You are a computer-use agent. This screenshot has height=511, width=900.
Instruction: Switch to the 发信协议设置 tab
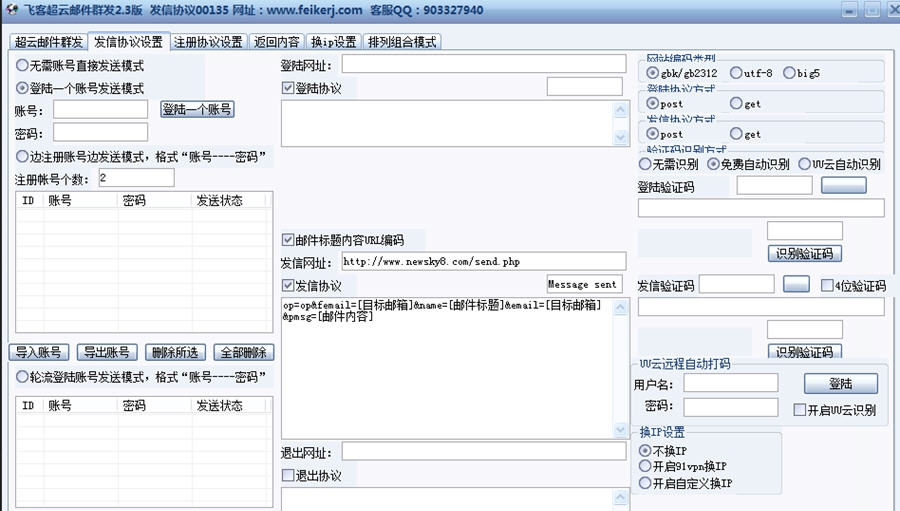(x=129, y=41)
